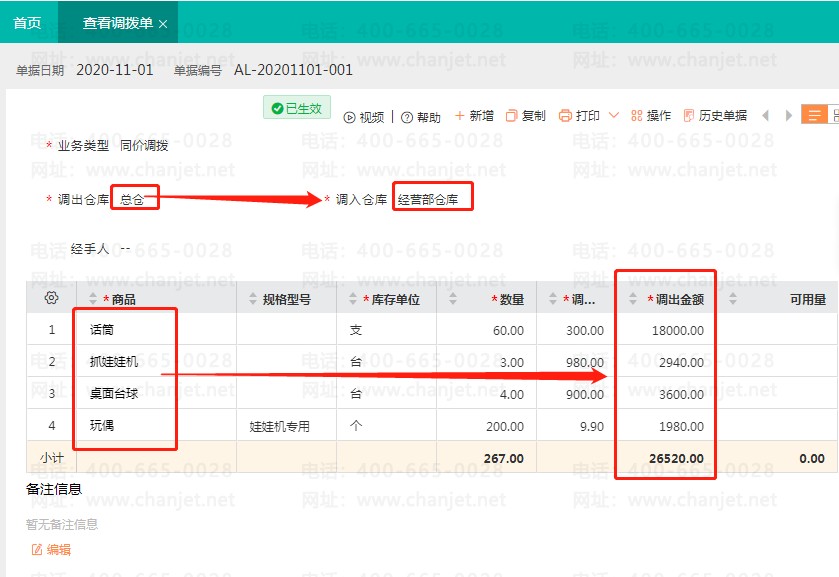839x577 pixels.
Task: Sort by 库存单位 column
Action: pos(353,299)
